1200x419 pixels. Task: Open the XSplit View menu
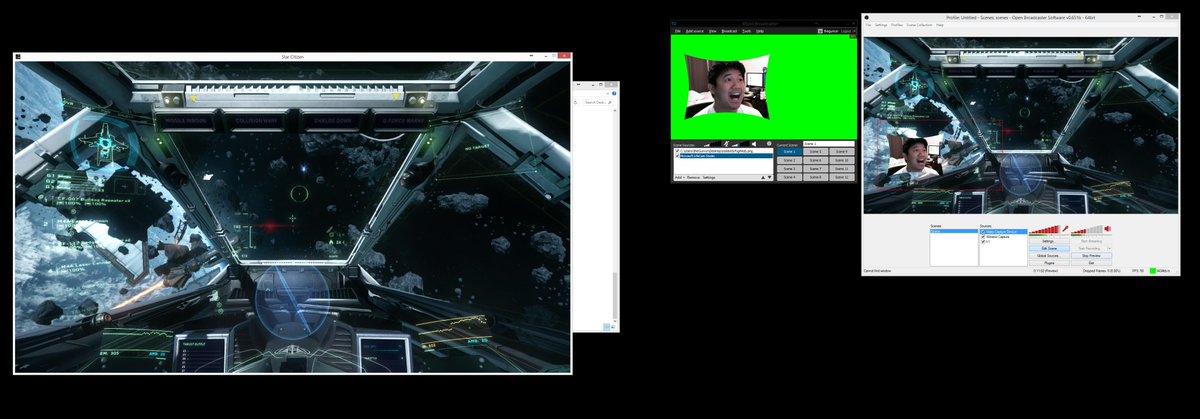[x=713, y=31]
